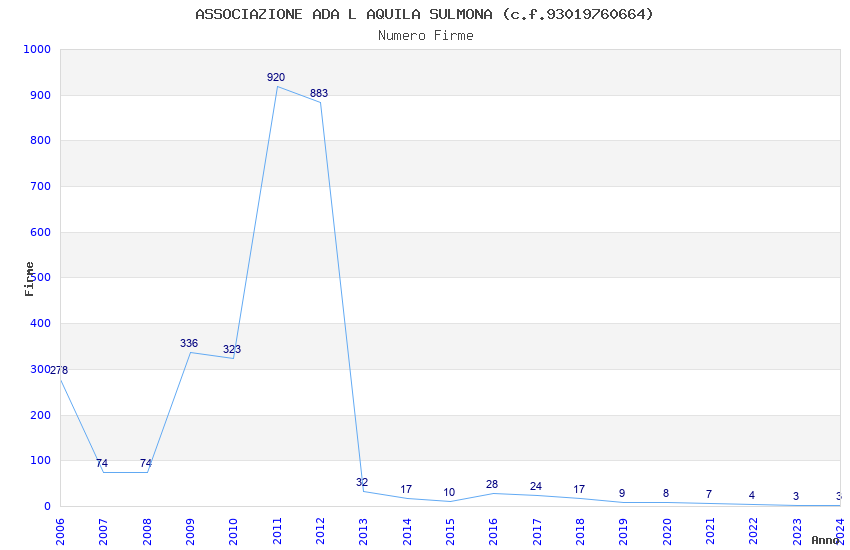
Task: Click the x-axis year 2017
Action: [537, 531]
